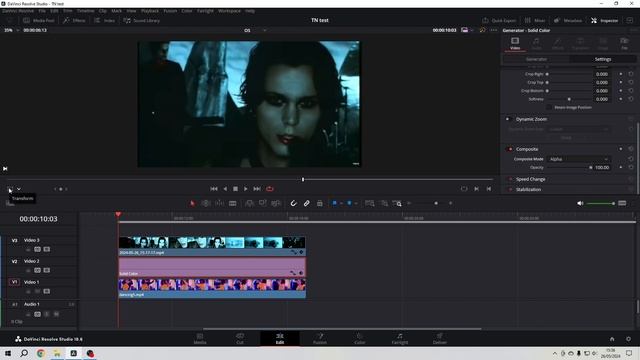This screenshot has height=360, width=640.
Task: Expand the Speed Change section
Action: click(531, 179)
